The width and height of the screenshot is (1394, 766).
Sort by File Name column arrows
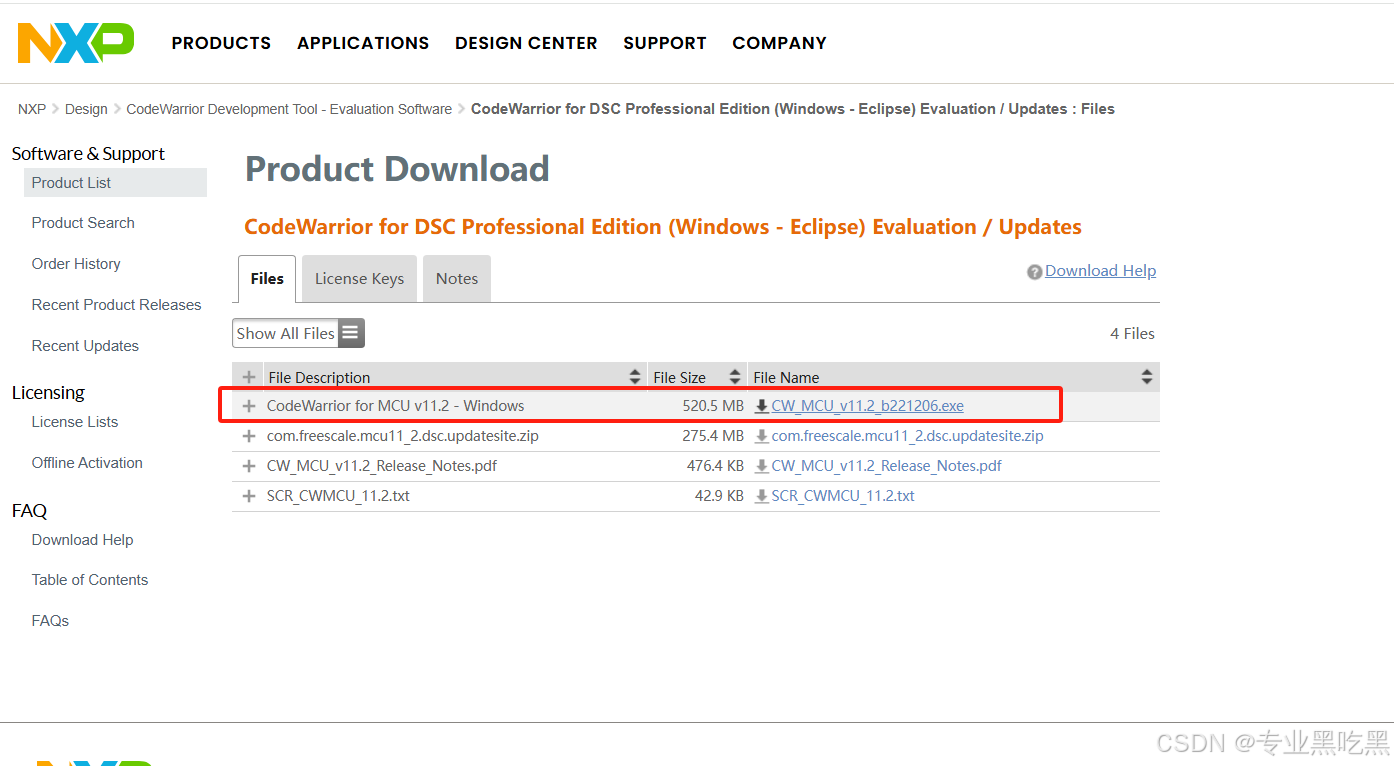point(1147,377)
